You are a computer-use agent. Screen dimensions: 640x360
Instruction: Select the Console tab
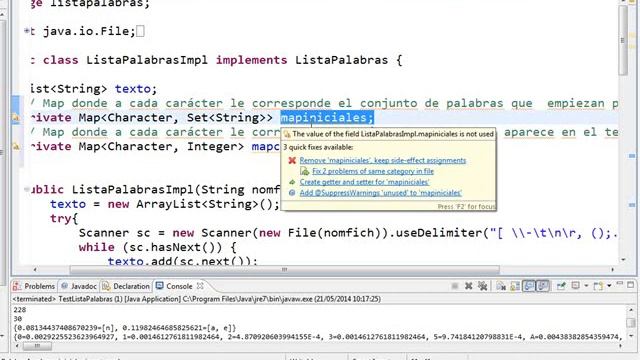(x=174, y=286)
